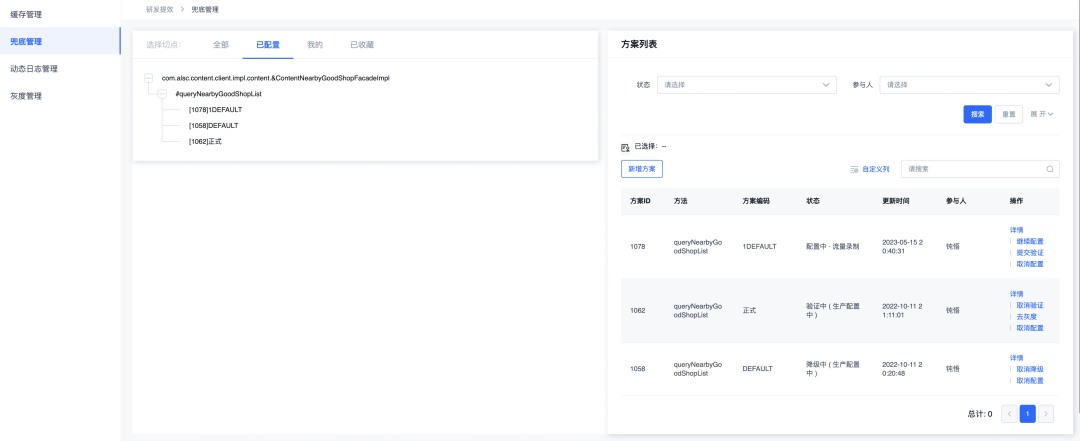Switch to the 全部 tab
Viewport: 1080px width, 441px height.
click(x=220, y=45)
